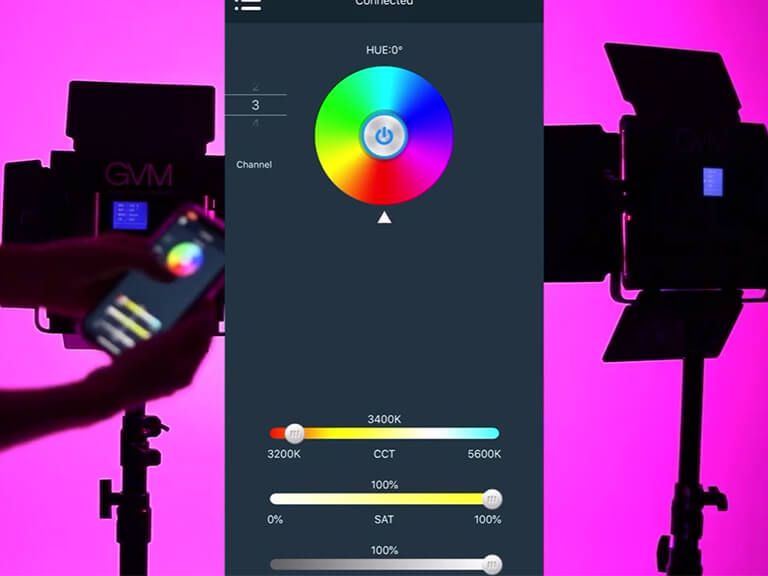Click the 100% value above the SAT slider
Viewport: 768px width, 576px height.
(x=384, y=485)
